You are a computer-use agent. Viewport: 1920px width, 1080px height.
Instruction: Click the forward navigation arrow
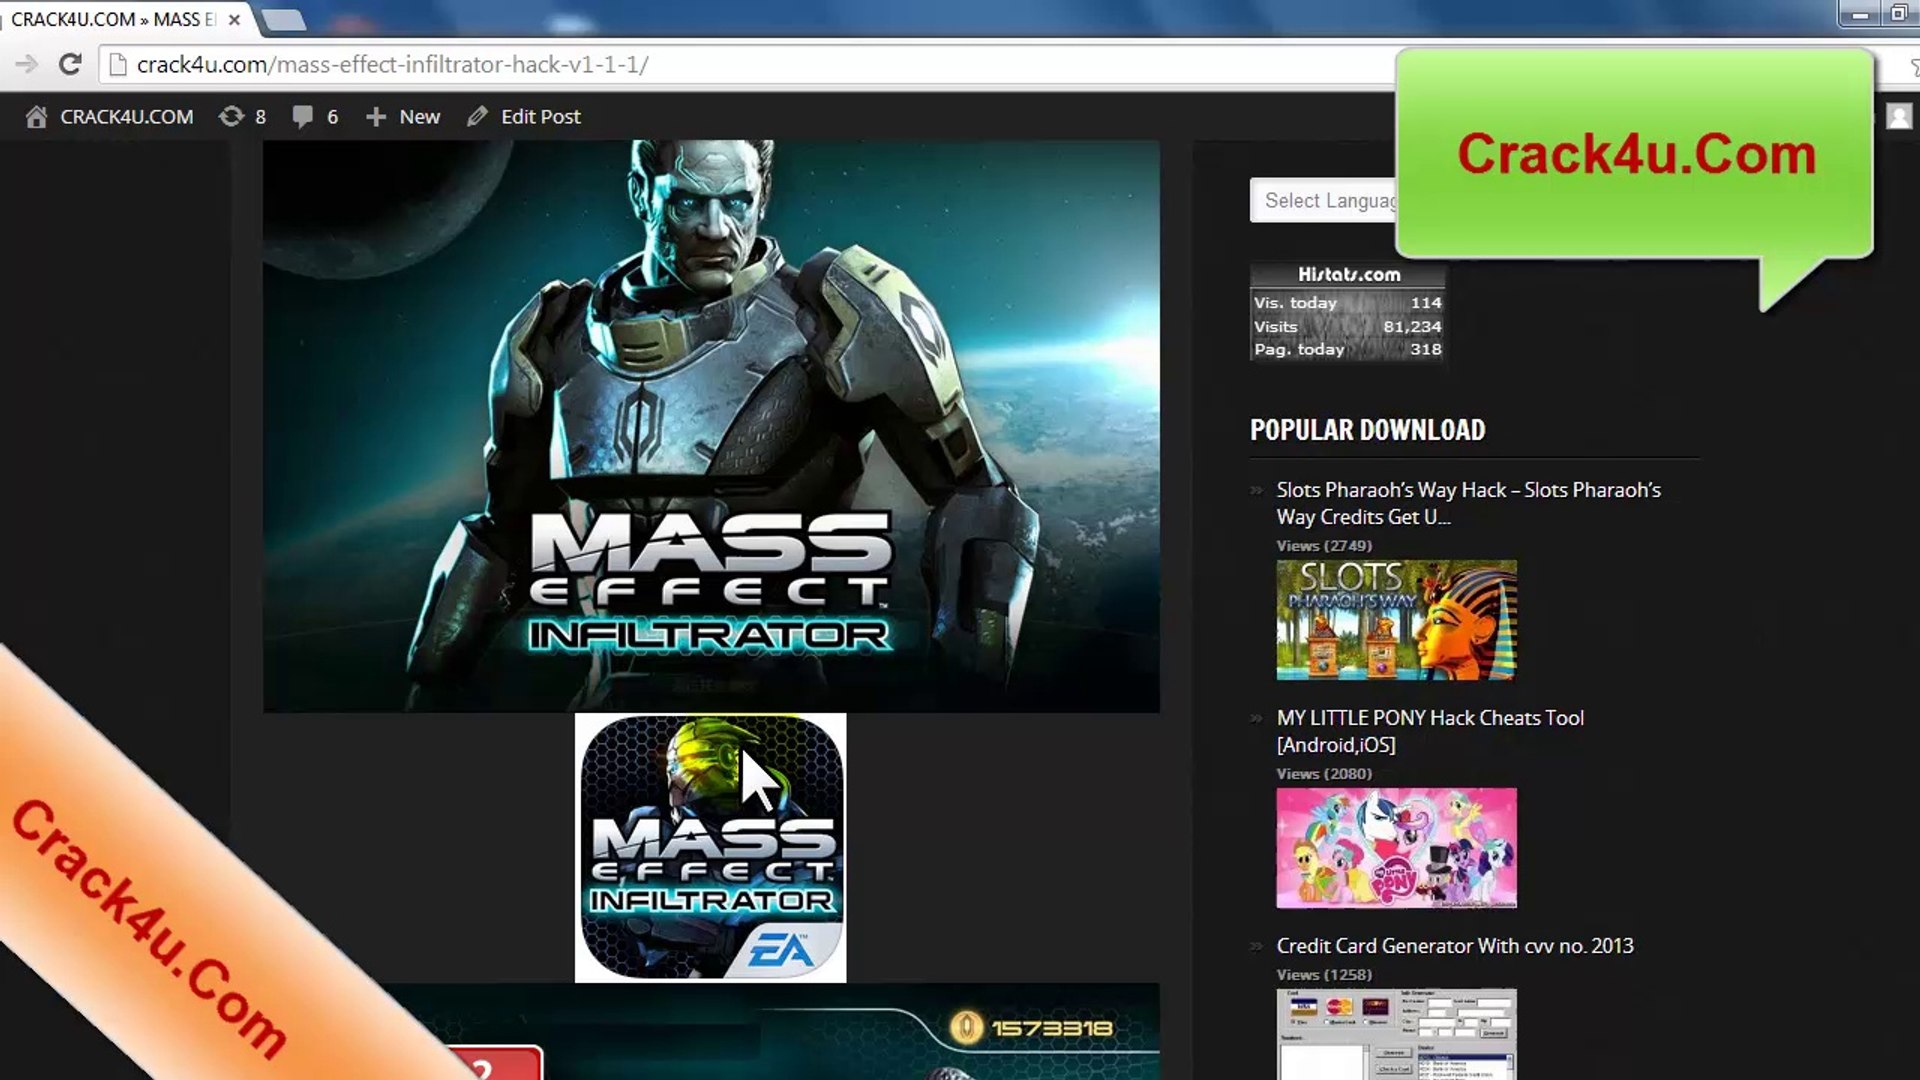click(x=27, y=65)
